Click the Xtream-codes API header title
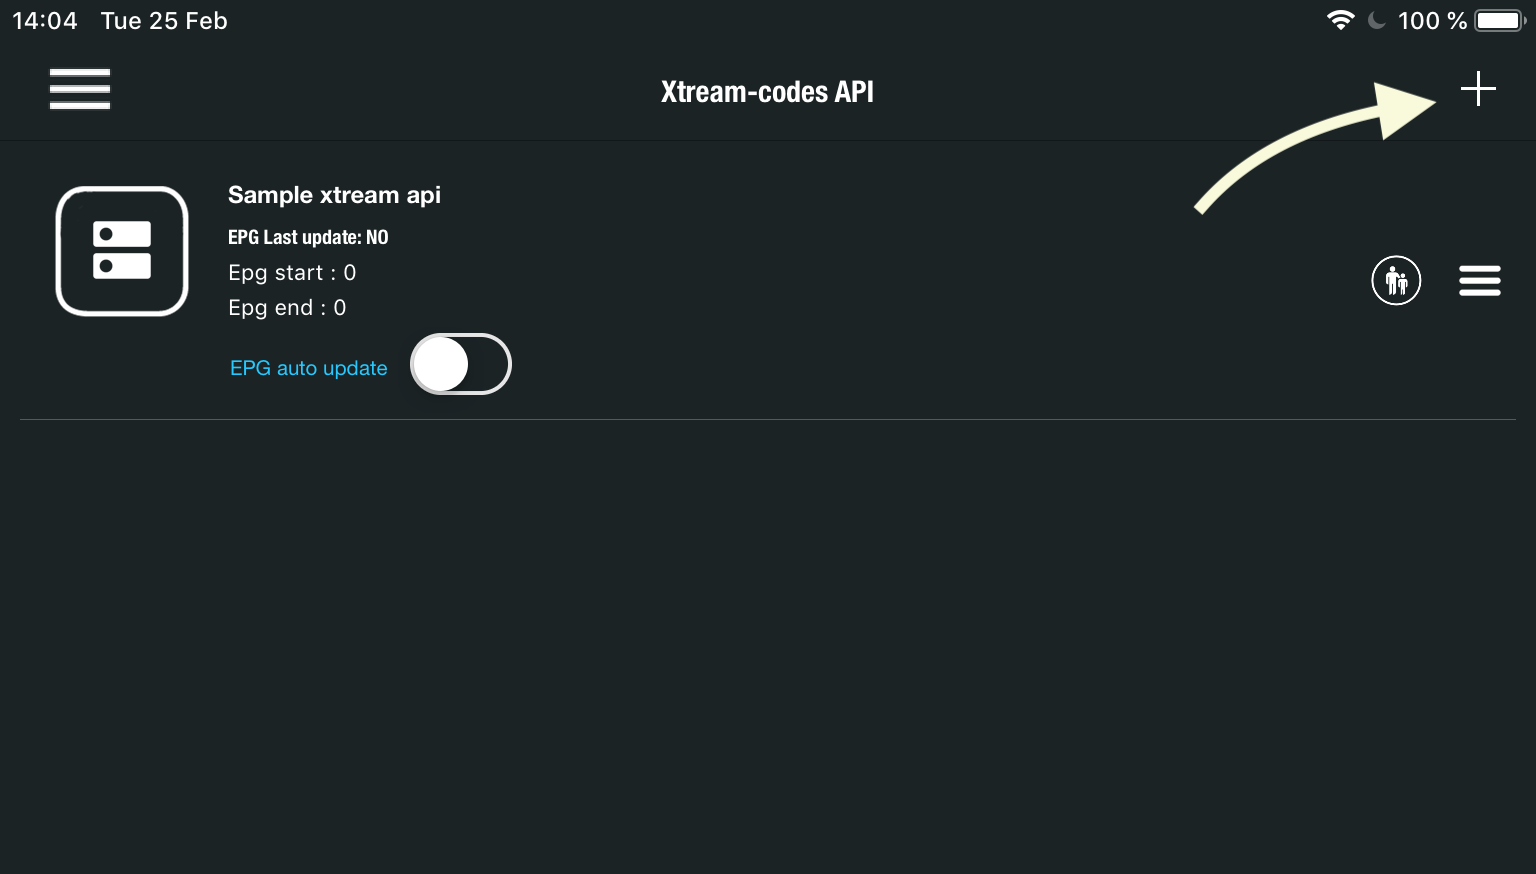1536x874 pixels. coord(767,92)
